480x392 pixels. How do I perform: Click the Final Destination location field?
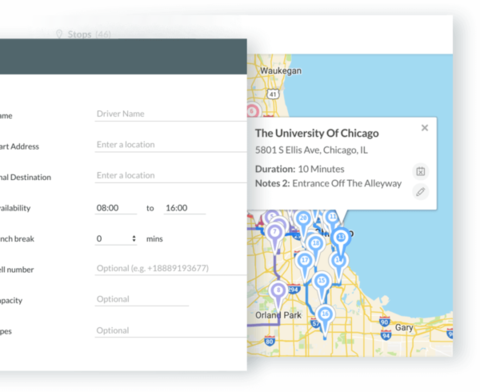[171, 175]
